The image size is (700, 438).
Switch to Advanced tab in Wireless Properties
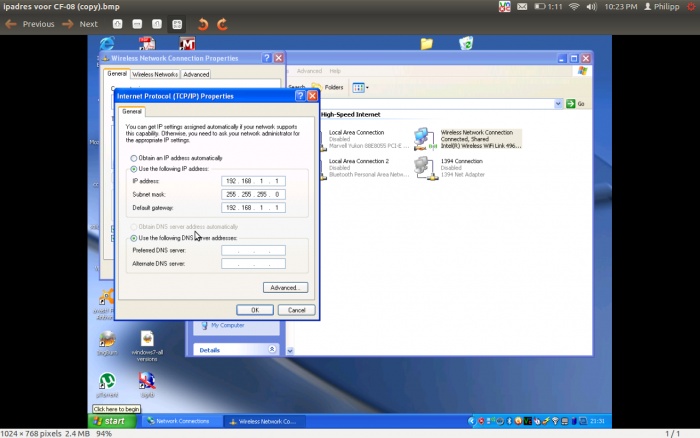click(196, 75)
